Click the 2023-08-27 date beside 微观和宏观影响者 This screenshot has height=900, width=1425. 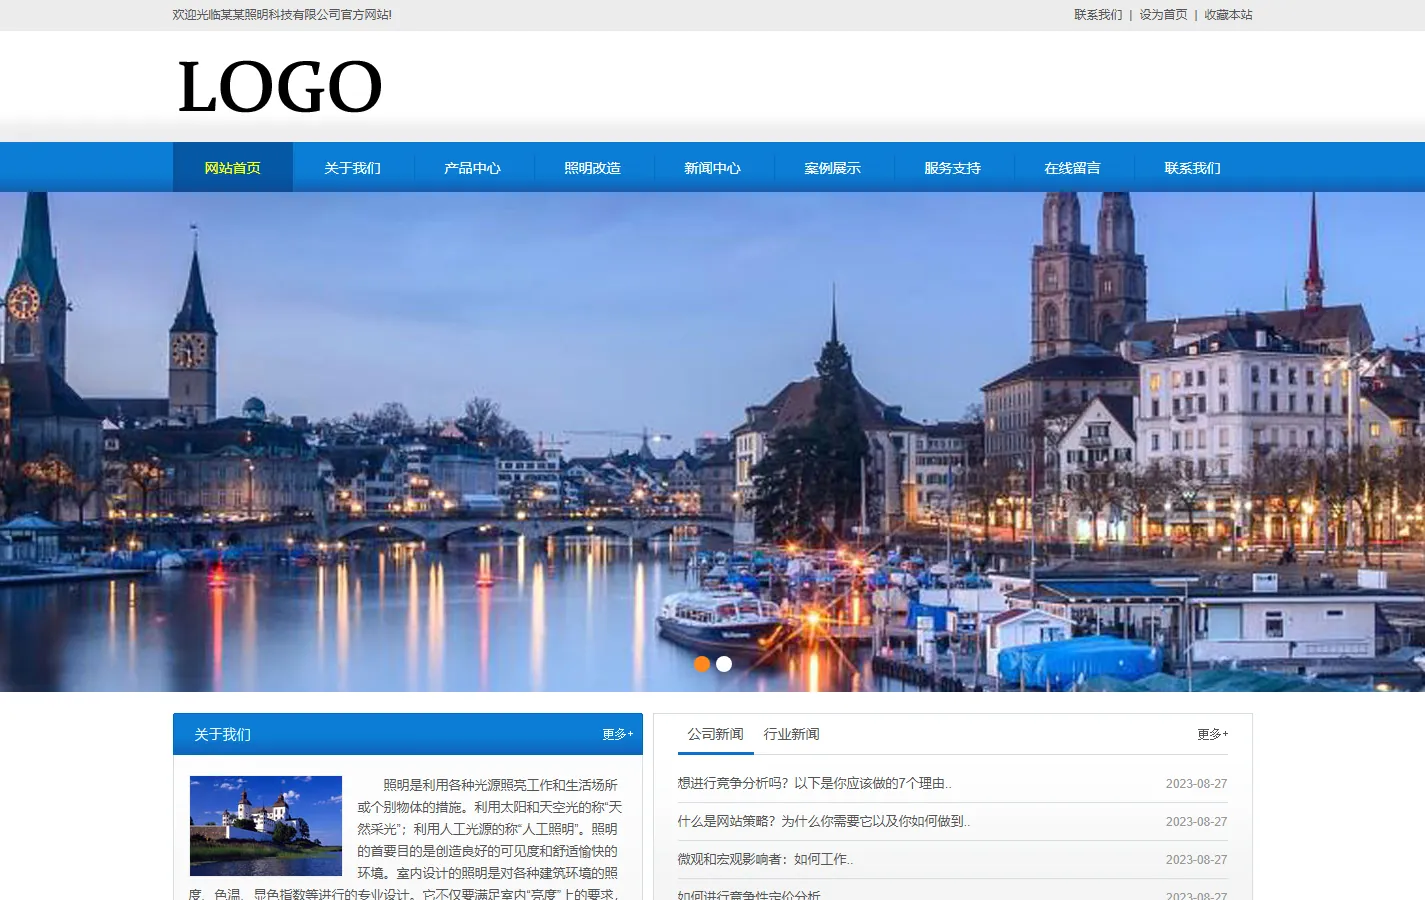click(x=1196, y=860)
